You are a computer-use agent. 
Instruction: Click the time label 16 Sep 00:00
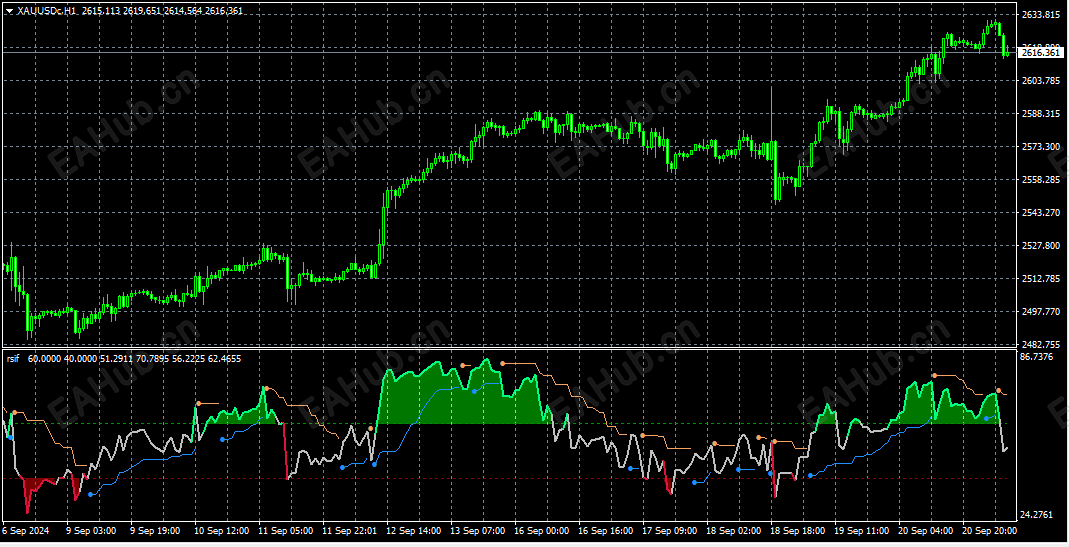click(x=541, y=531)
